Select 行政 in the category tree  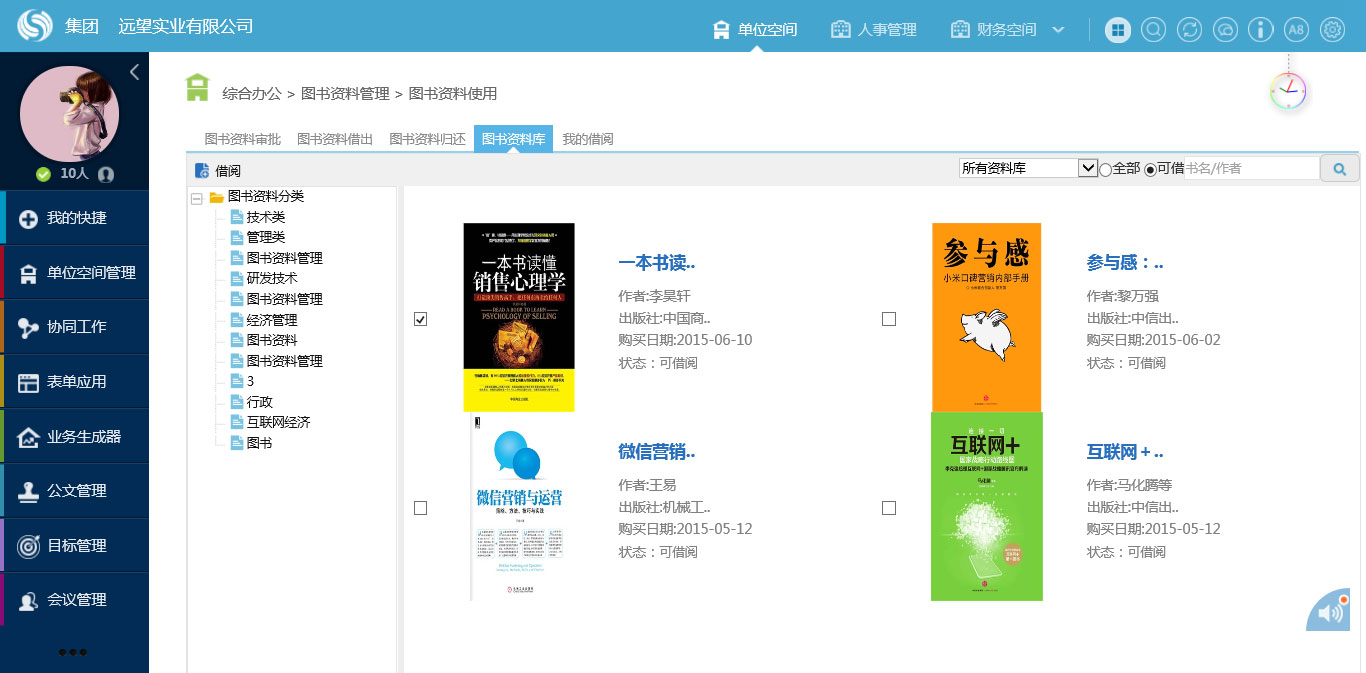(259, 402)
